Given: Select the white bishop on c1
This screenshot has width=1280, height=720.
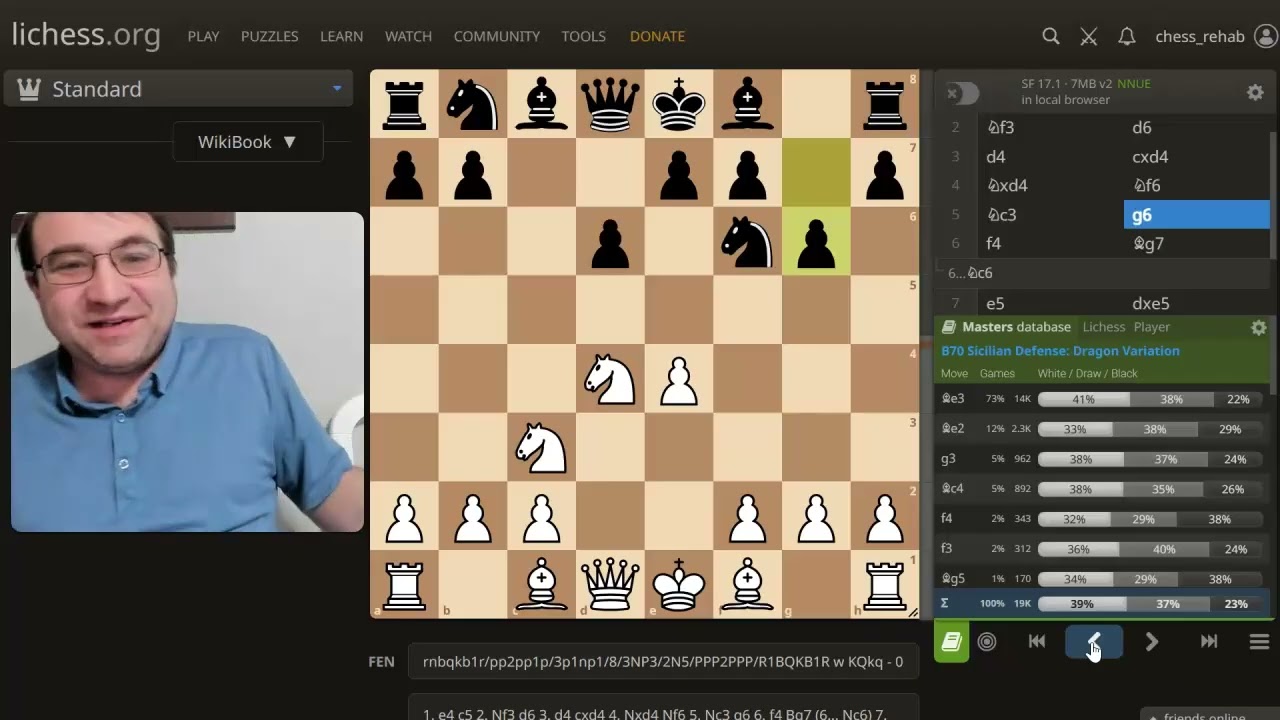Looking at the screenshot, I should click(542, 584).
